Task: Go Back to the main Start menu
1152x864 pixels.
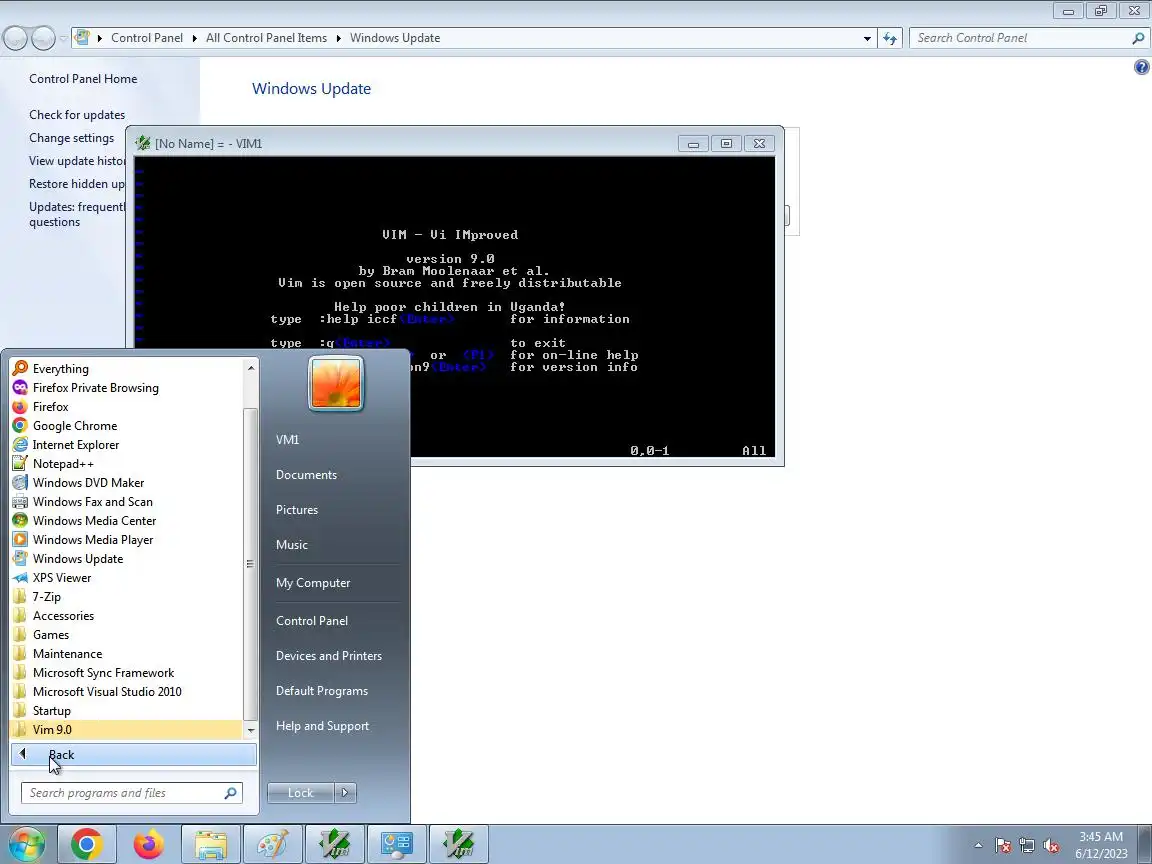Action: click(134, 755)
